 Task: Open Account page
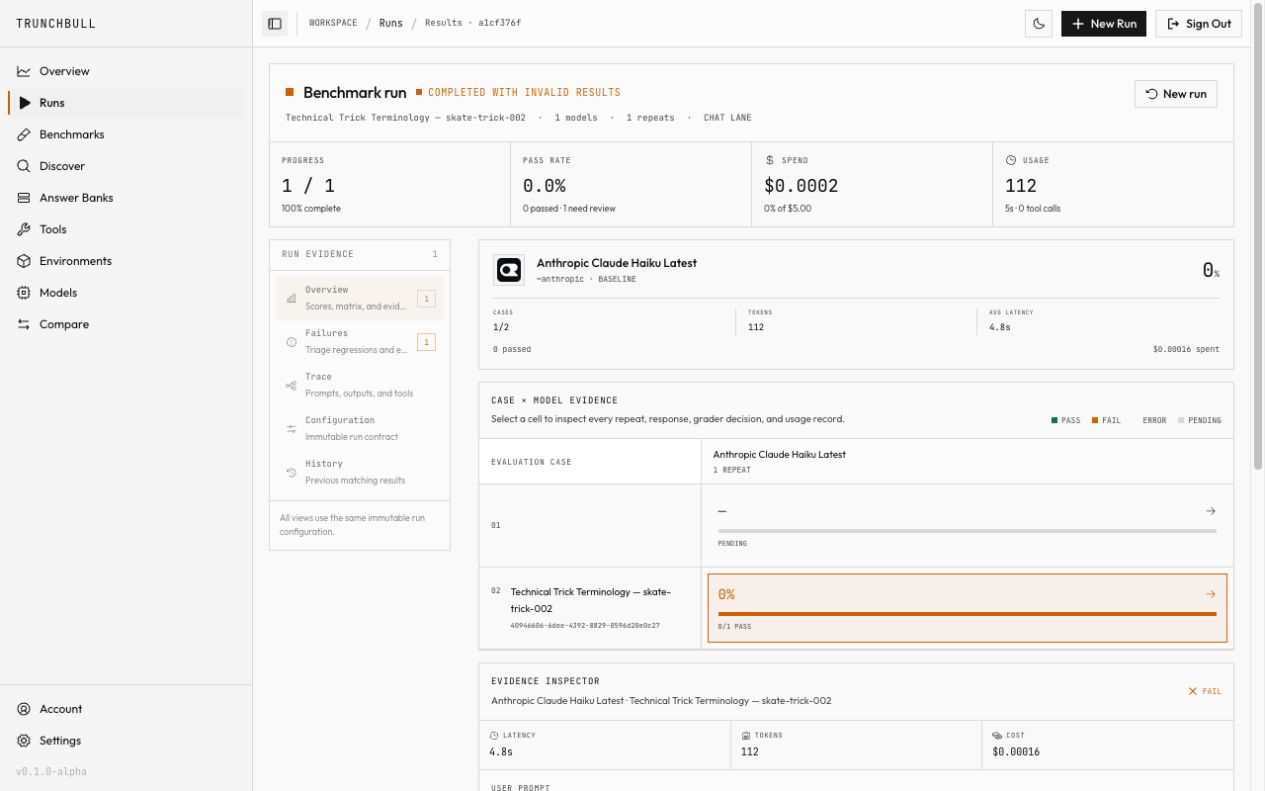point(125,709)
